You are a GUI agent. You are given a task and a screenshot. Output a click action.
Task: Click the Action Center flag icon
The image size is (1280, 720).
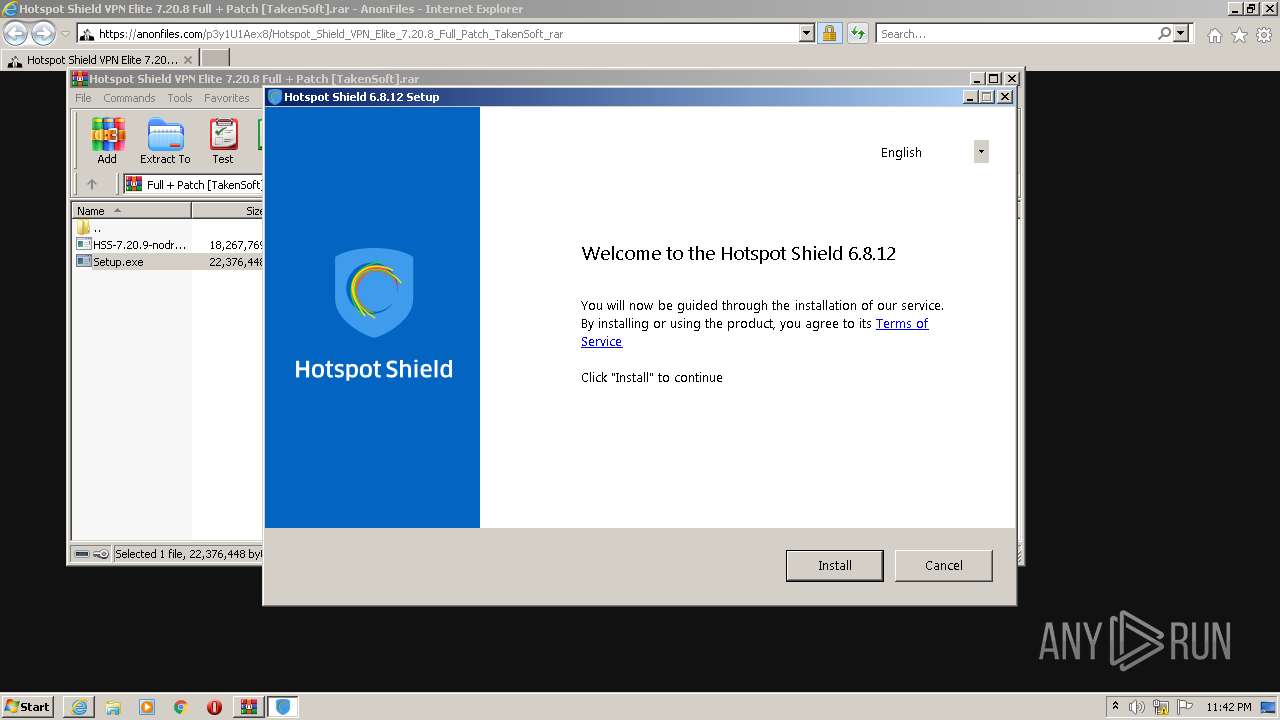click(1184, 707)
